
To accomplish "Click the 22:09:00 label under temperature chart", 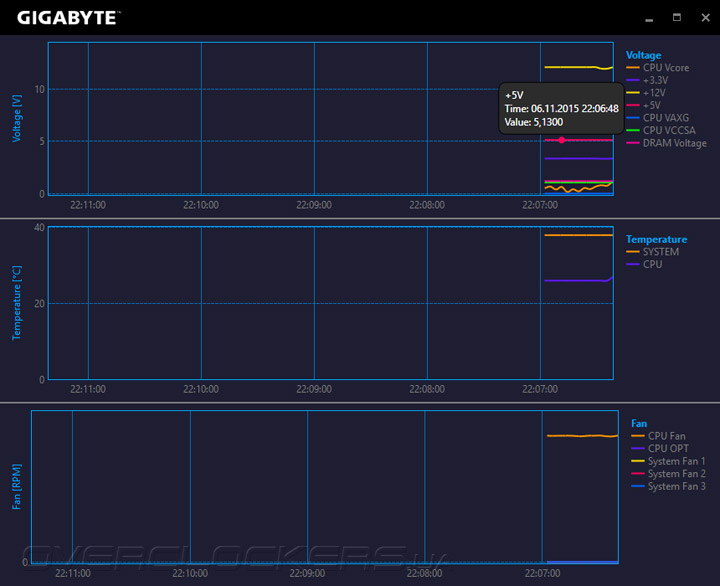I will [314, 389].
